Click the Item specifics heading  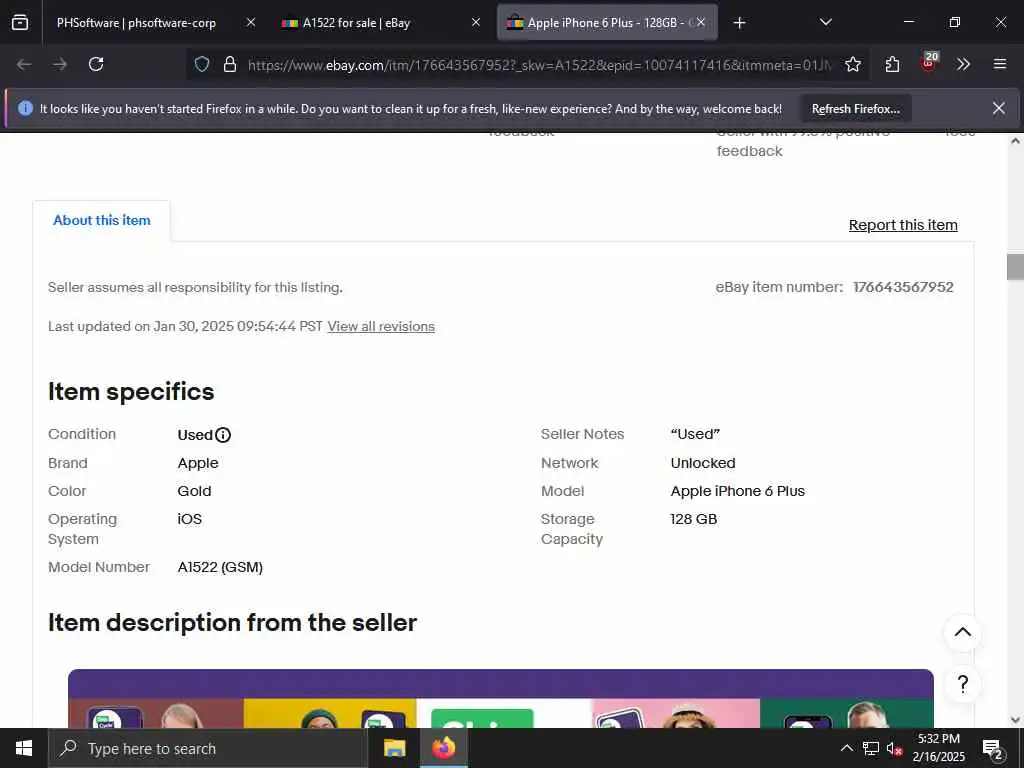[x=131, y=392]
